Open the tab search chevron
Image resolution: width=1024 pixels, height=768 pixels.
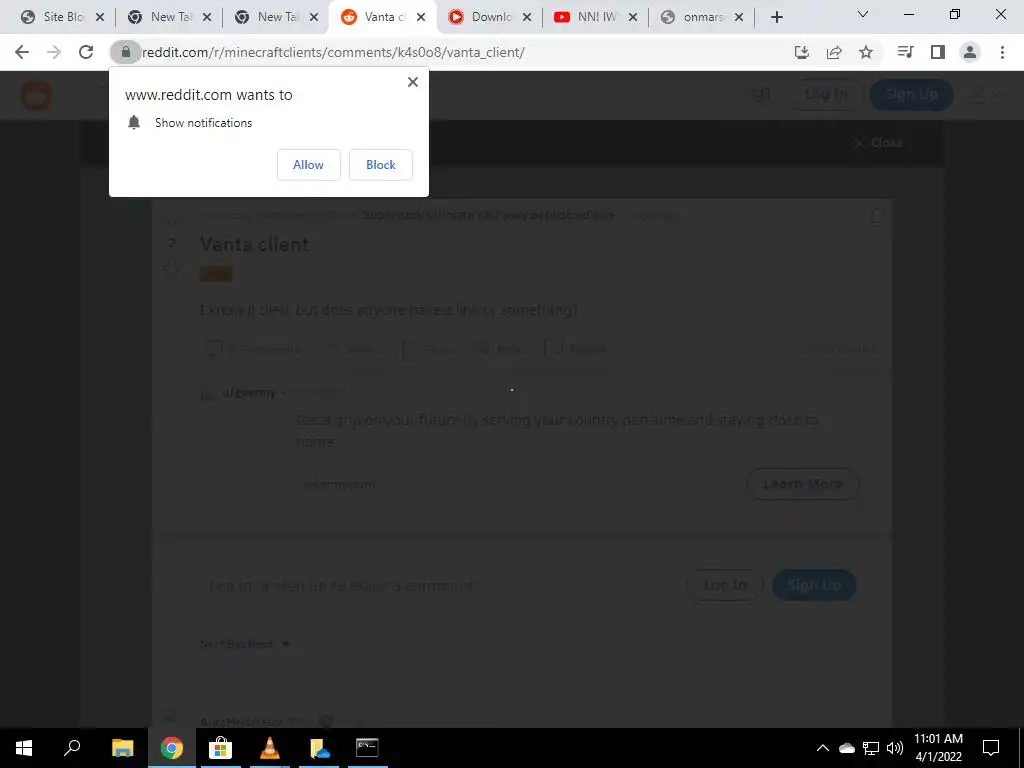[x=863, y=14]
